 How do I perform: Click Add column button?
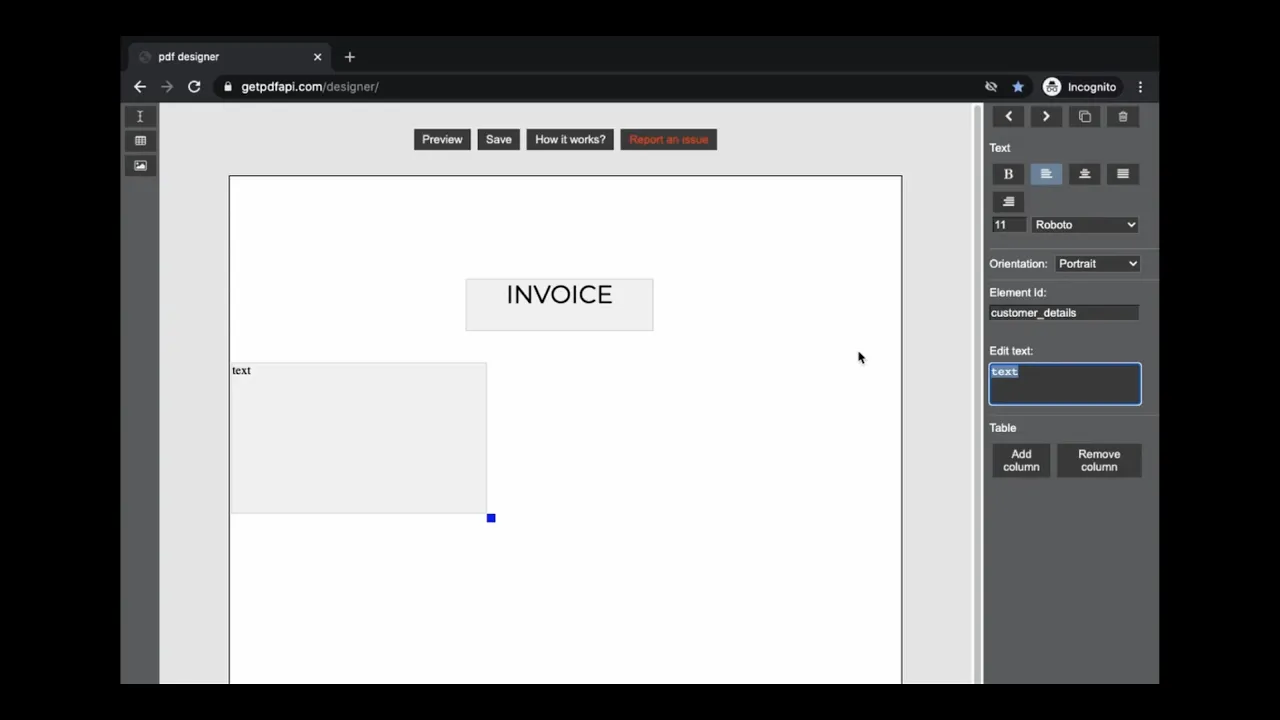point(1021,460)
